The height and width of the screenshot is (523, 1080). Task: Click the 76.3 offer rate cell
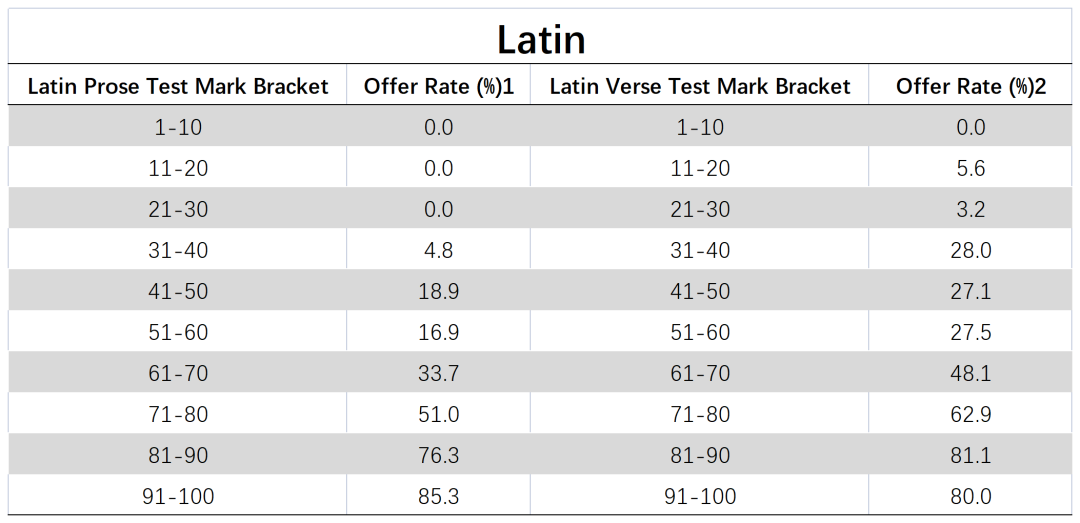pyautogui.click(x=439, y=455)
